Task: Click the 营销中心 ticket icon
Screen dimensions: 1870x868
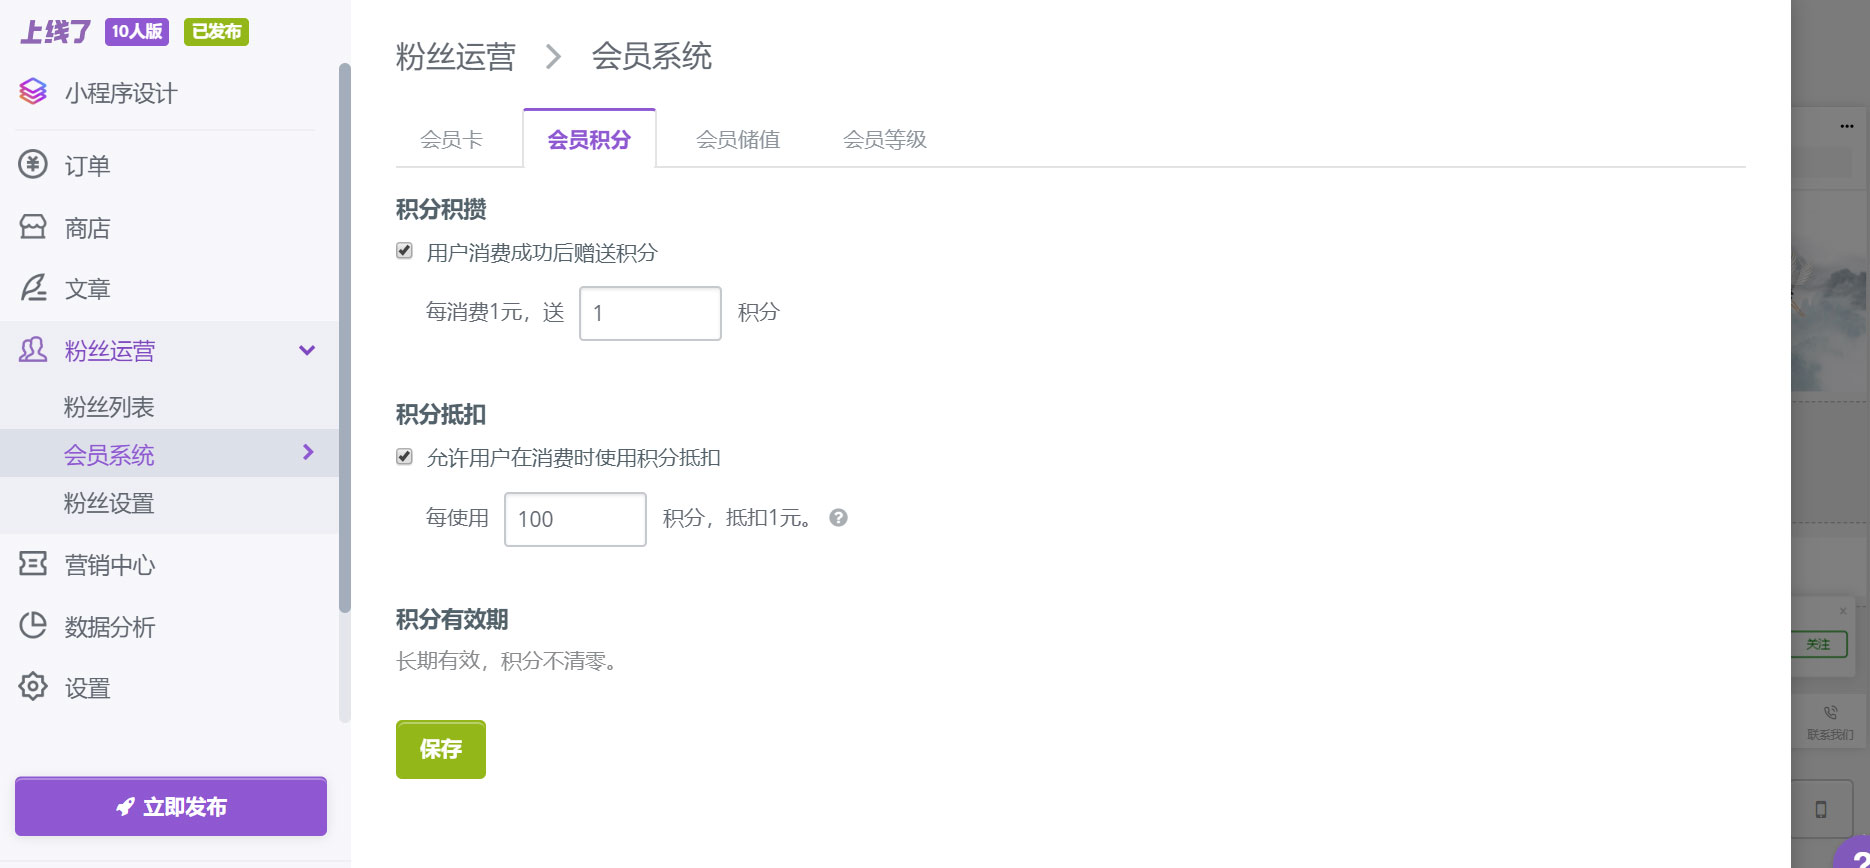Action: [33, 564]
